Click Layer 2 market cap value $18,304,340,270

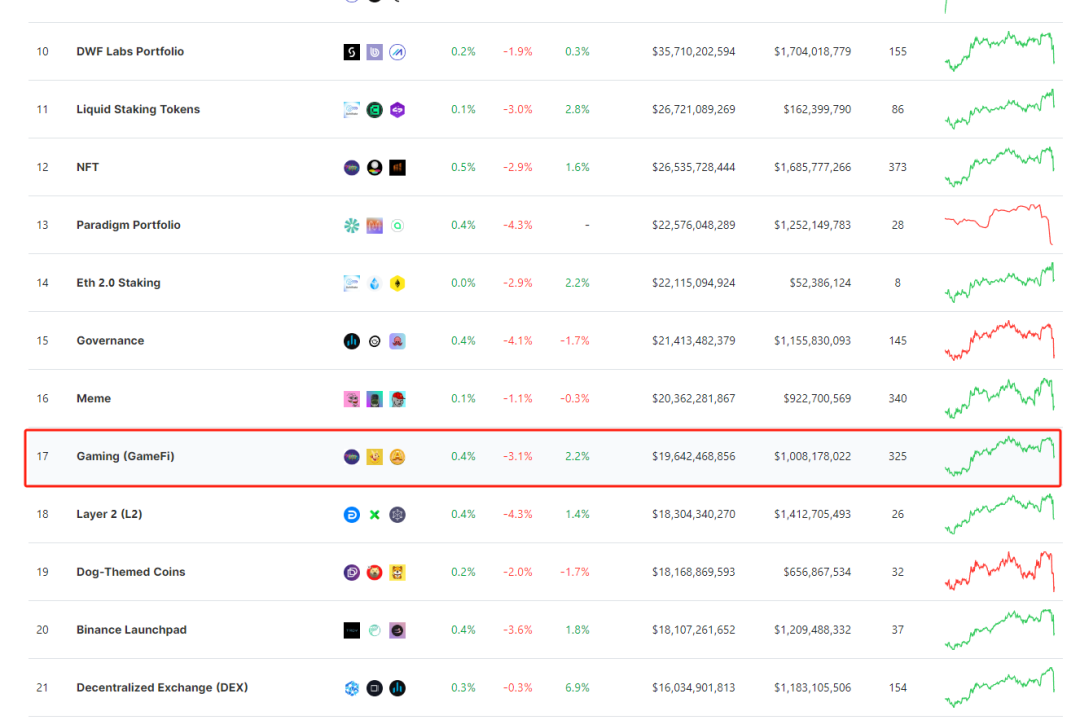(x=693, y=515)
